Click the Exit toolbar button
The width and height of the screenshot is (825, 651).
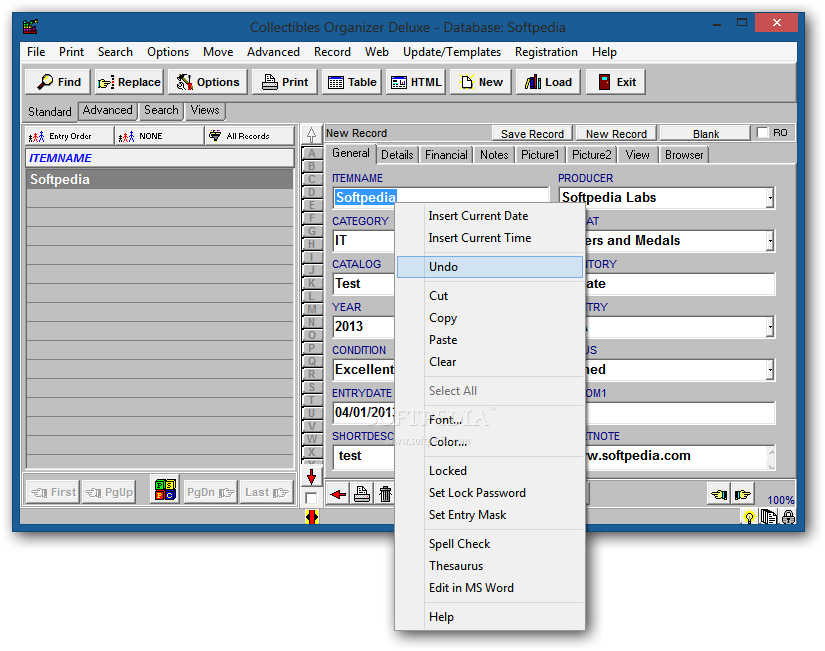[x=616, y=82]
